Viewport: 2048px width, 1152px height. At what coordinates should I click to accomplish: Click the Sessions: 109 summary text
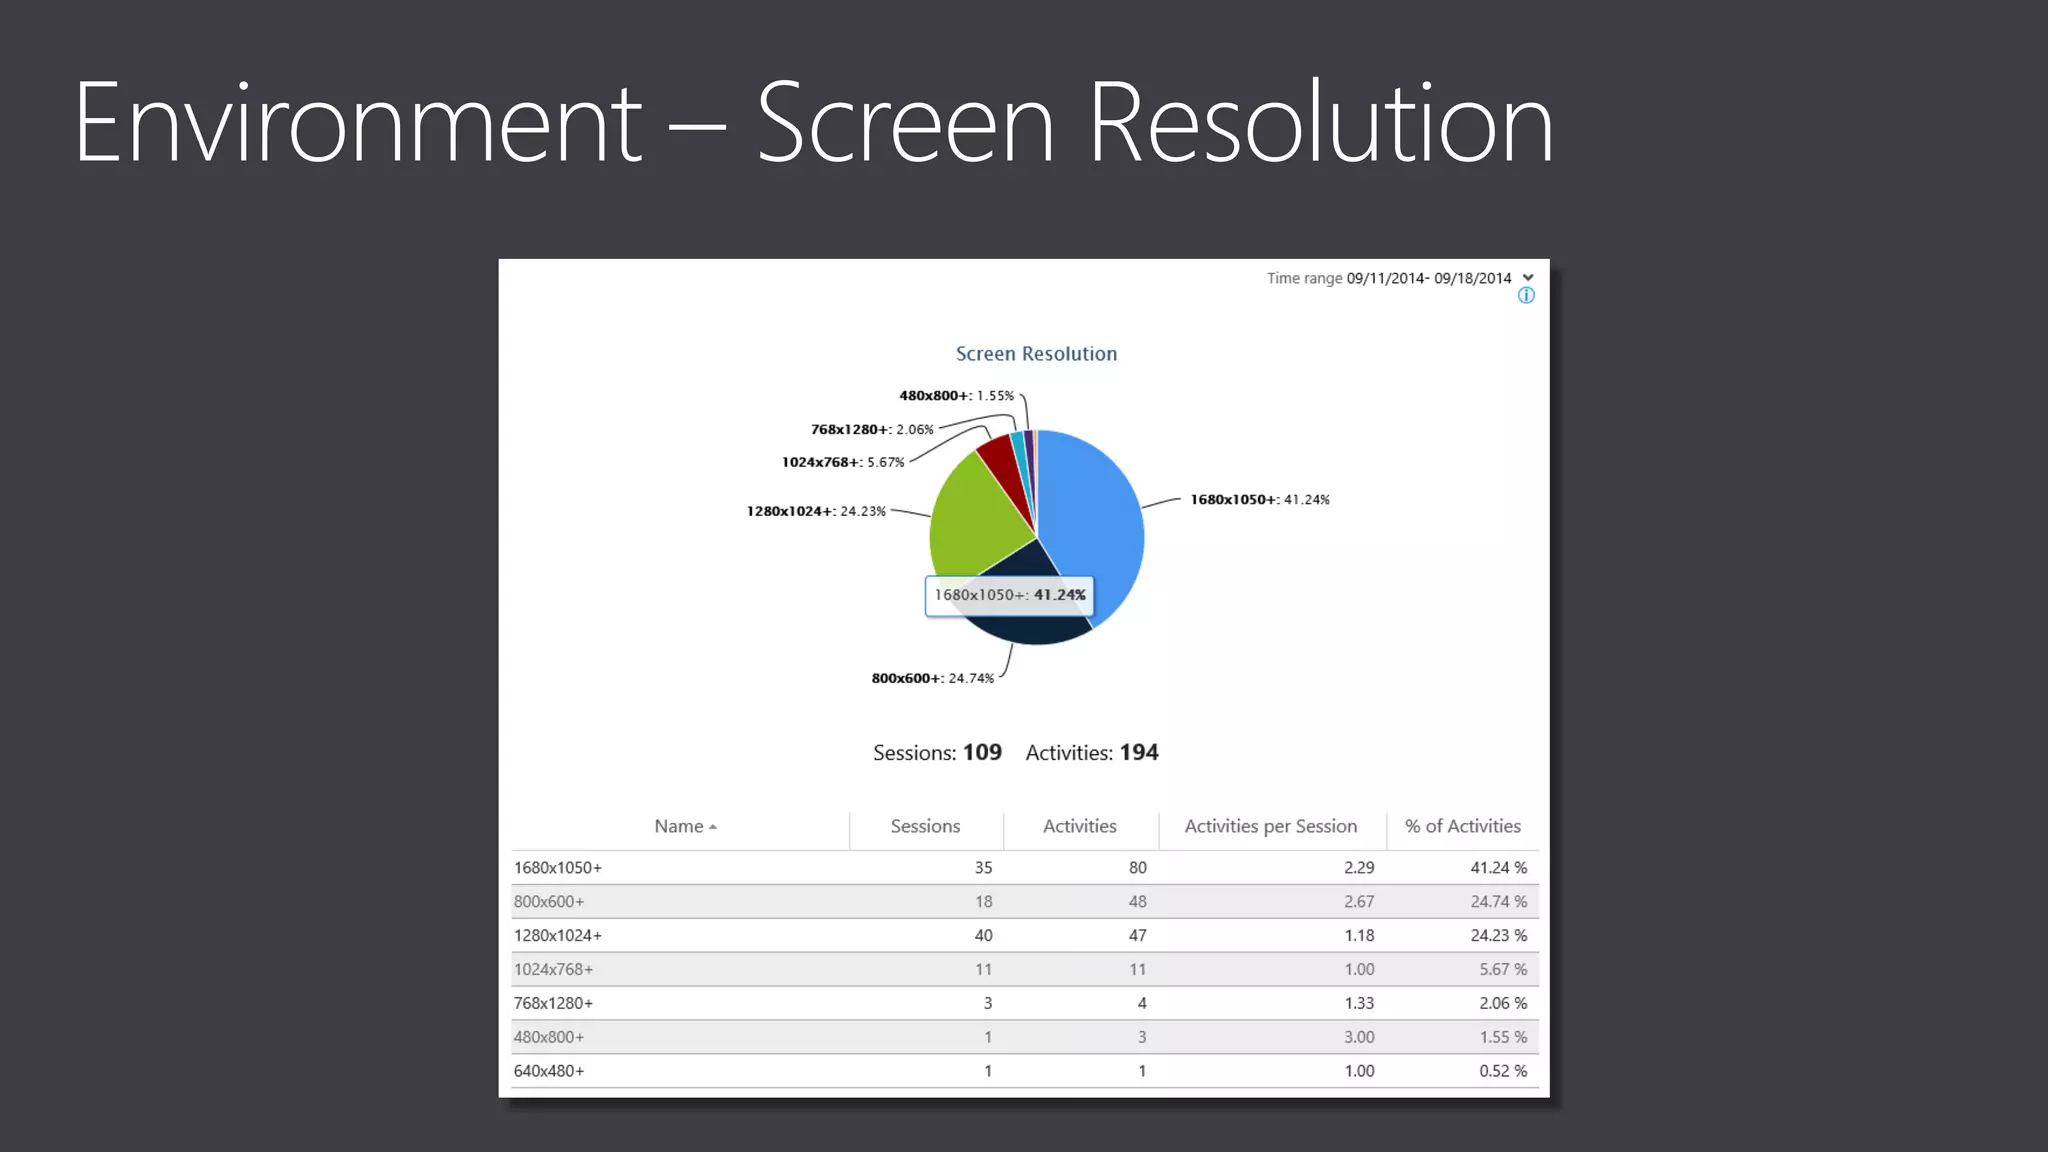pyautogui.click(x=937, y=752)
